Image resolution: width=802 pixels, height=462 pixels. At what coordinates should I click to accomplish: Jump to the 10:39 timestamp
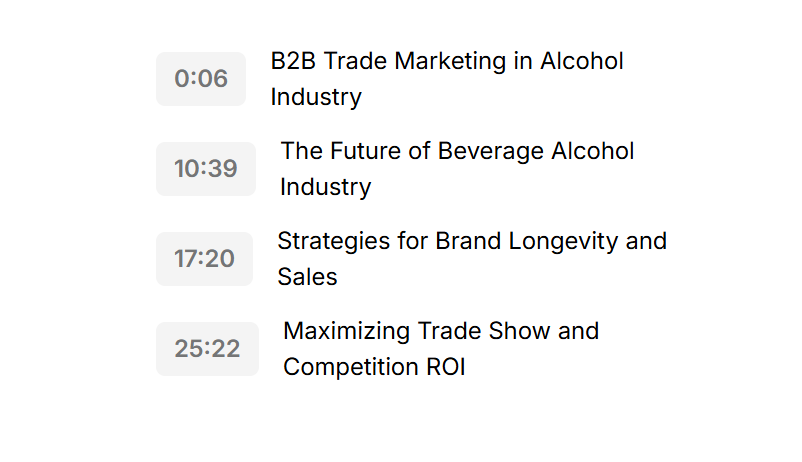tap(206, 169)
